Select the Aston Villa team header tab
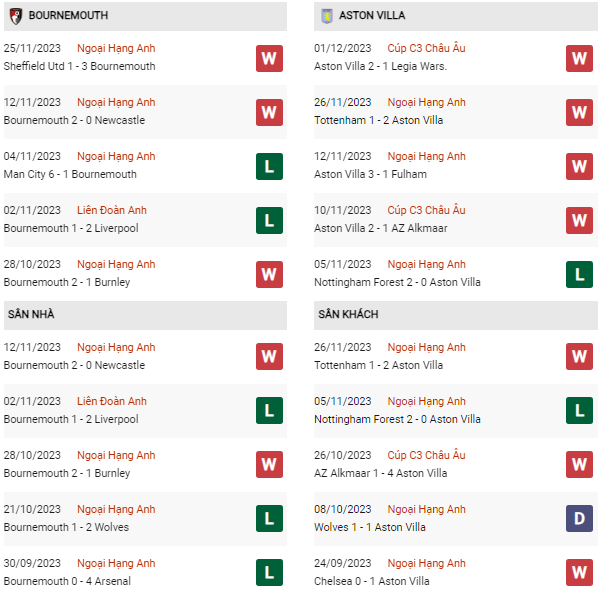This screenshot has width=600, height=593. pos(372,16)
